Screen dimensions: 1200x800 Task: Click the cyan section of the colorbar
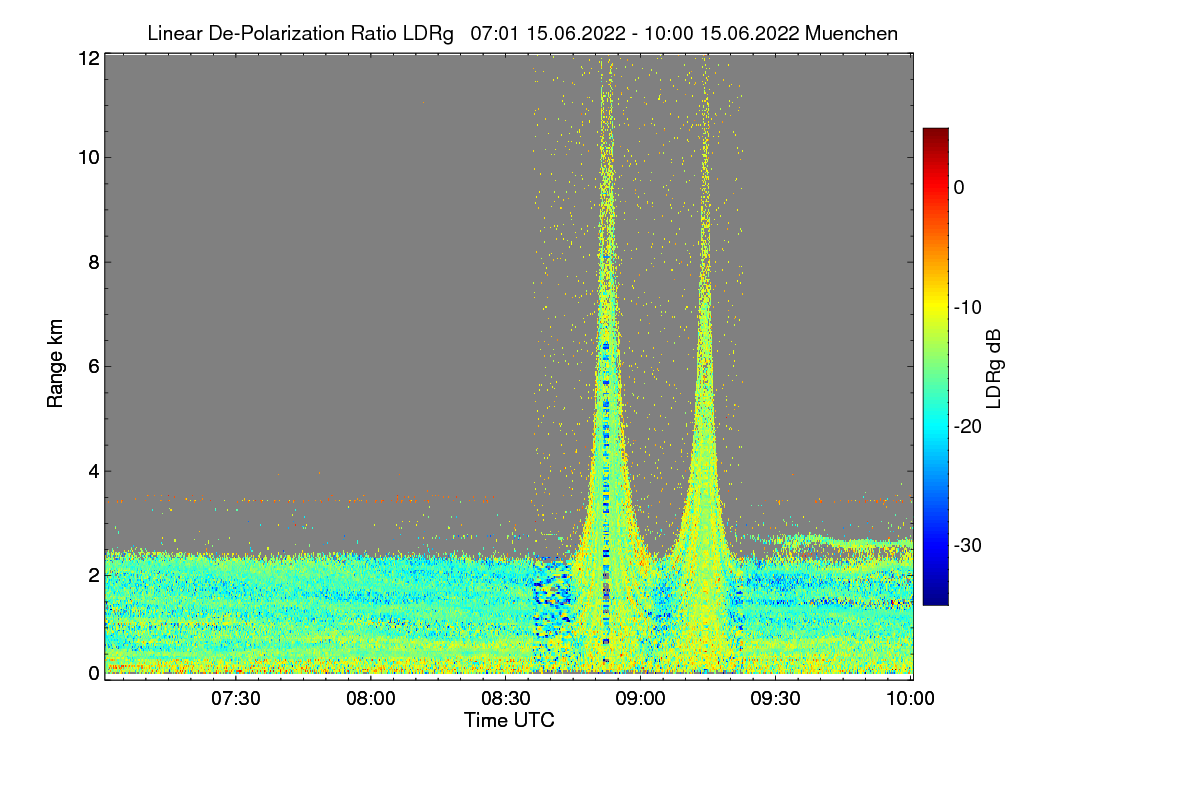935,426
